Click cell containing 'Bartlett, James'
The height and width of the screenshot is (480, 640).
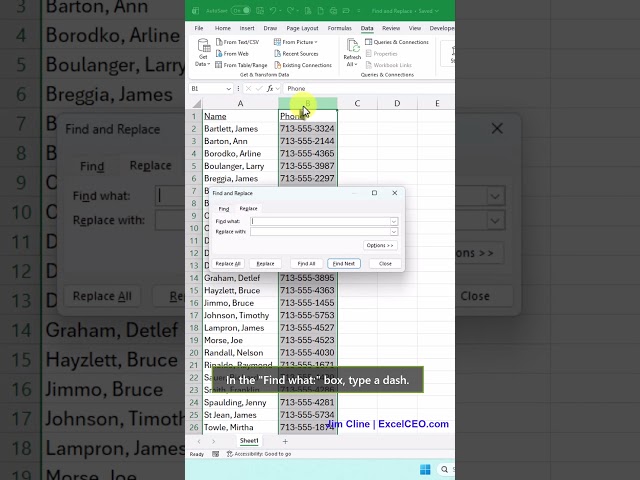240,129
